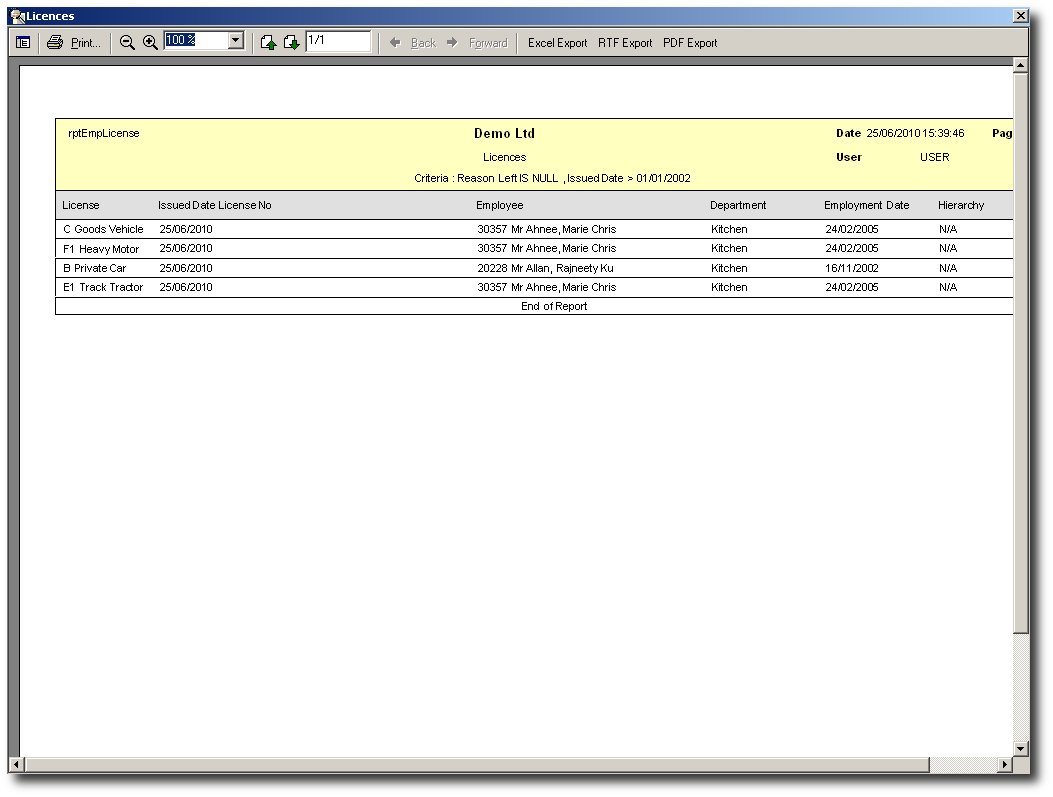Close the Licences window
1053x797 pixels.
click(x=1020, y=16)
